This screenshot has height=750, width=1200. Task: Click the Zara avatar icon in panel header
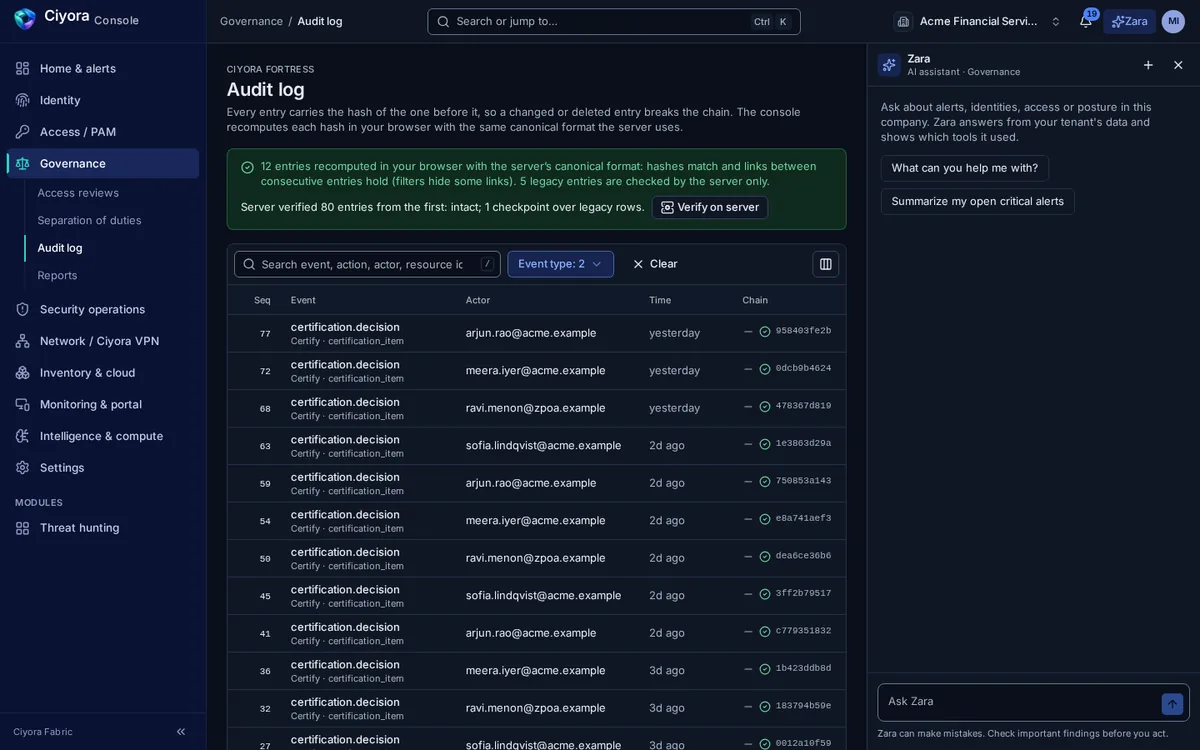(889, 65)
